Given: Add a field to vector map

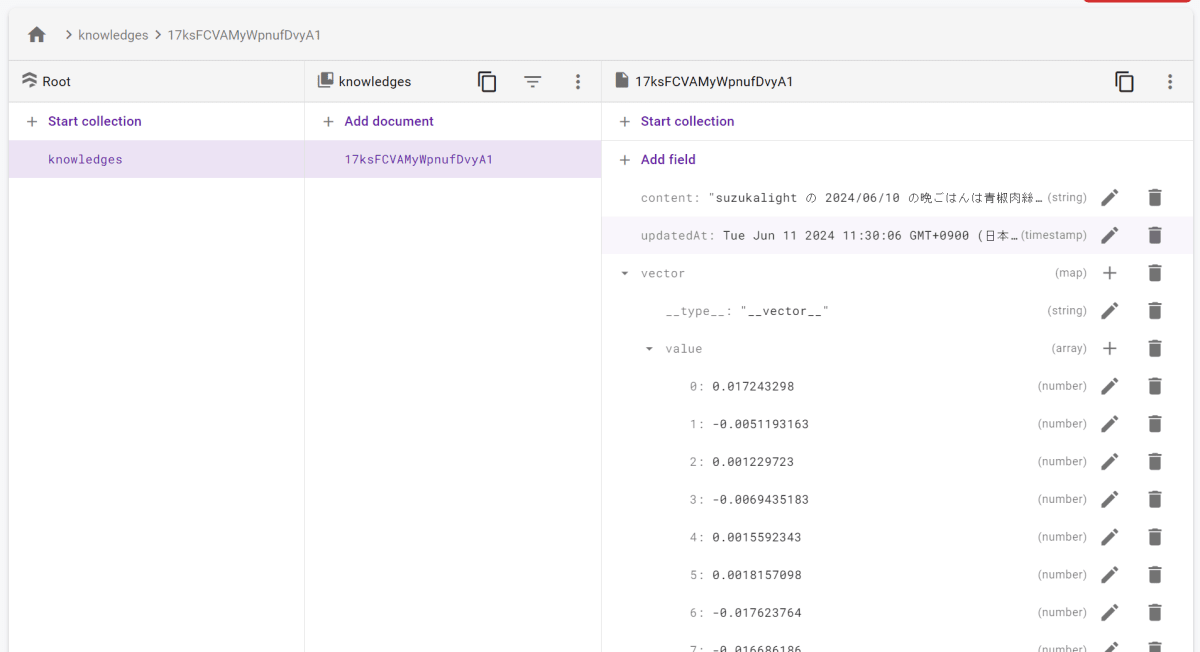Looking at the screenshot, I should pos(1109,273).
